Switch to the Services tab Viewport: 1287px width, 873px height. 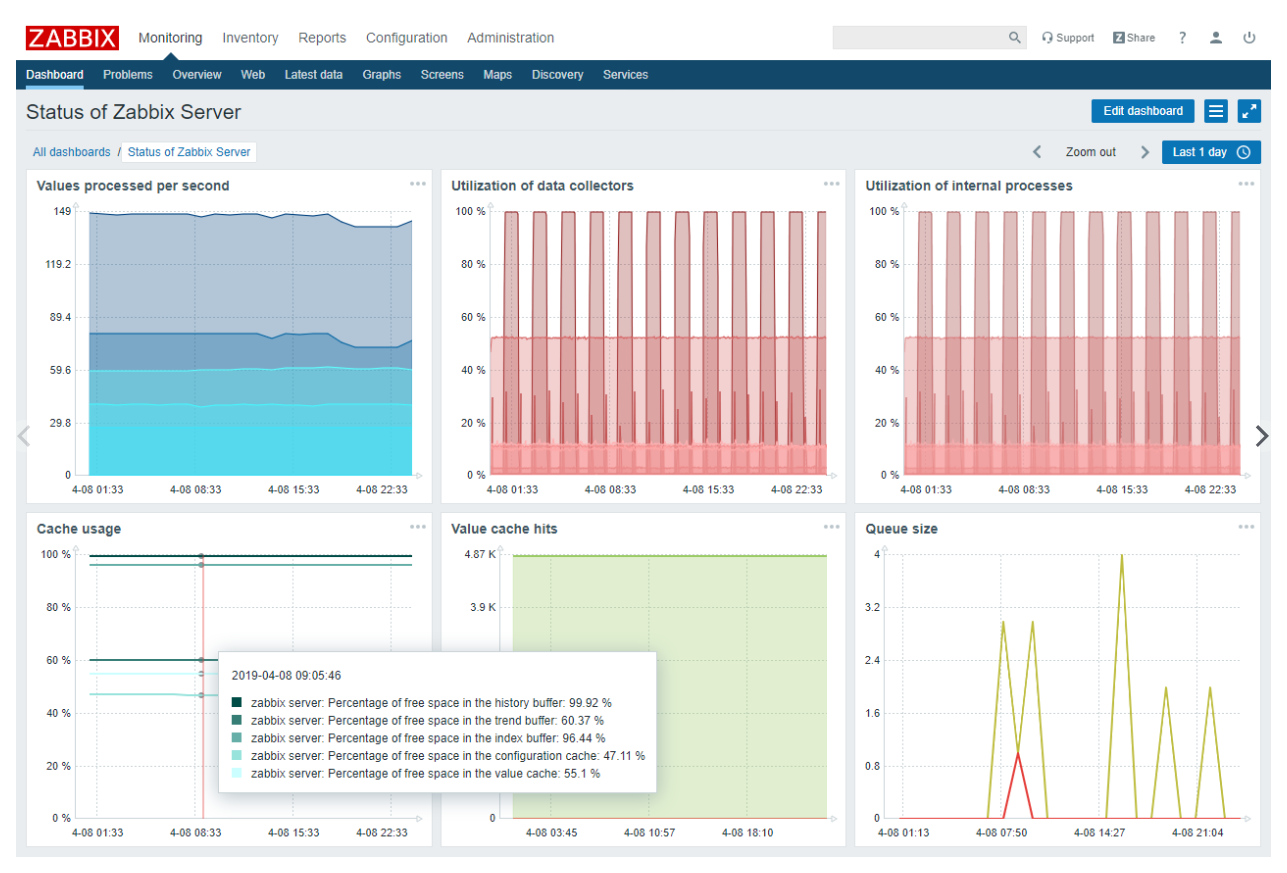click(626, 75)
